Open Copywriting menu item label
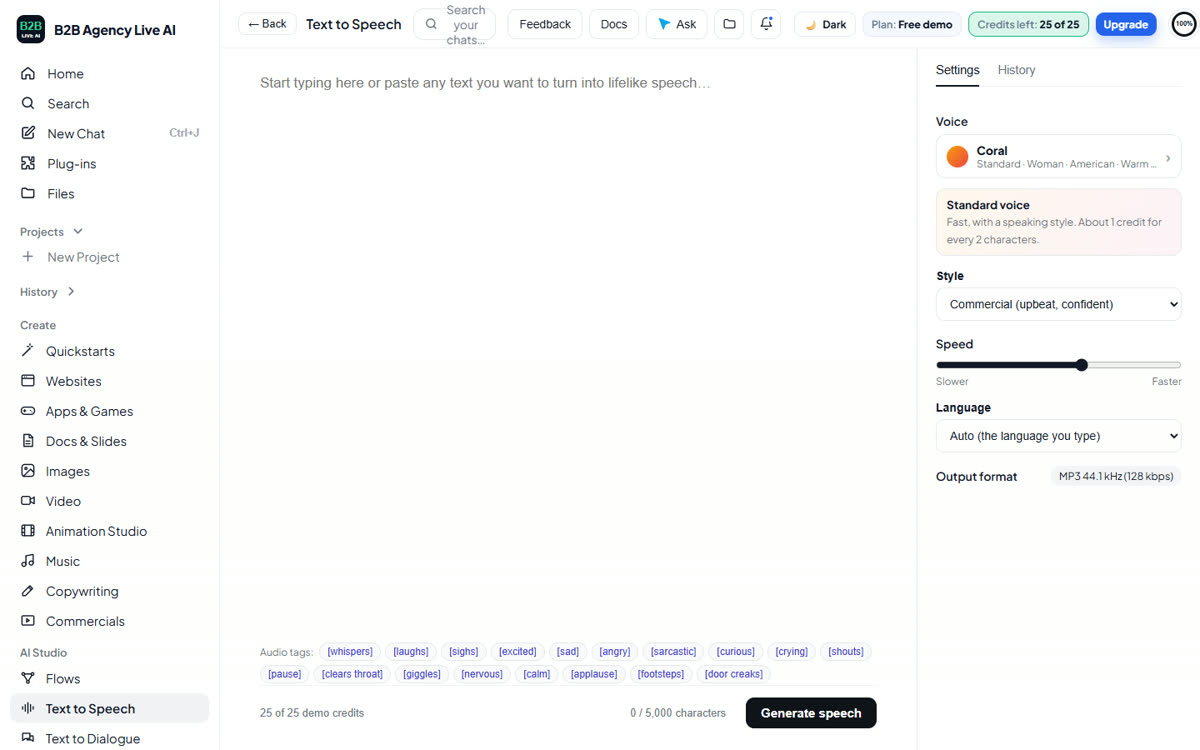Image resolution: width=1200 pixels, height=750 pixels. coord(82,591)
